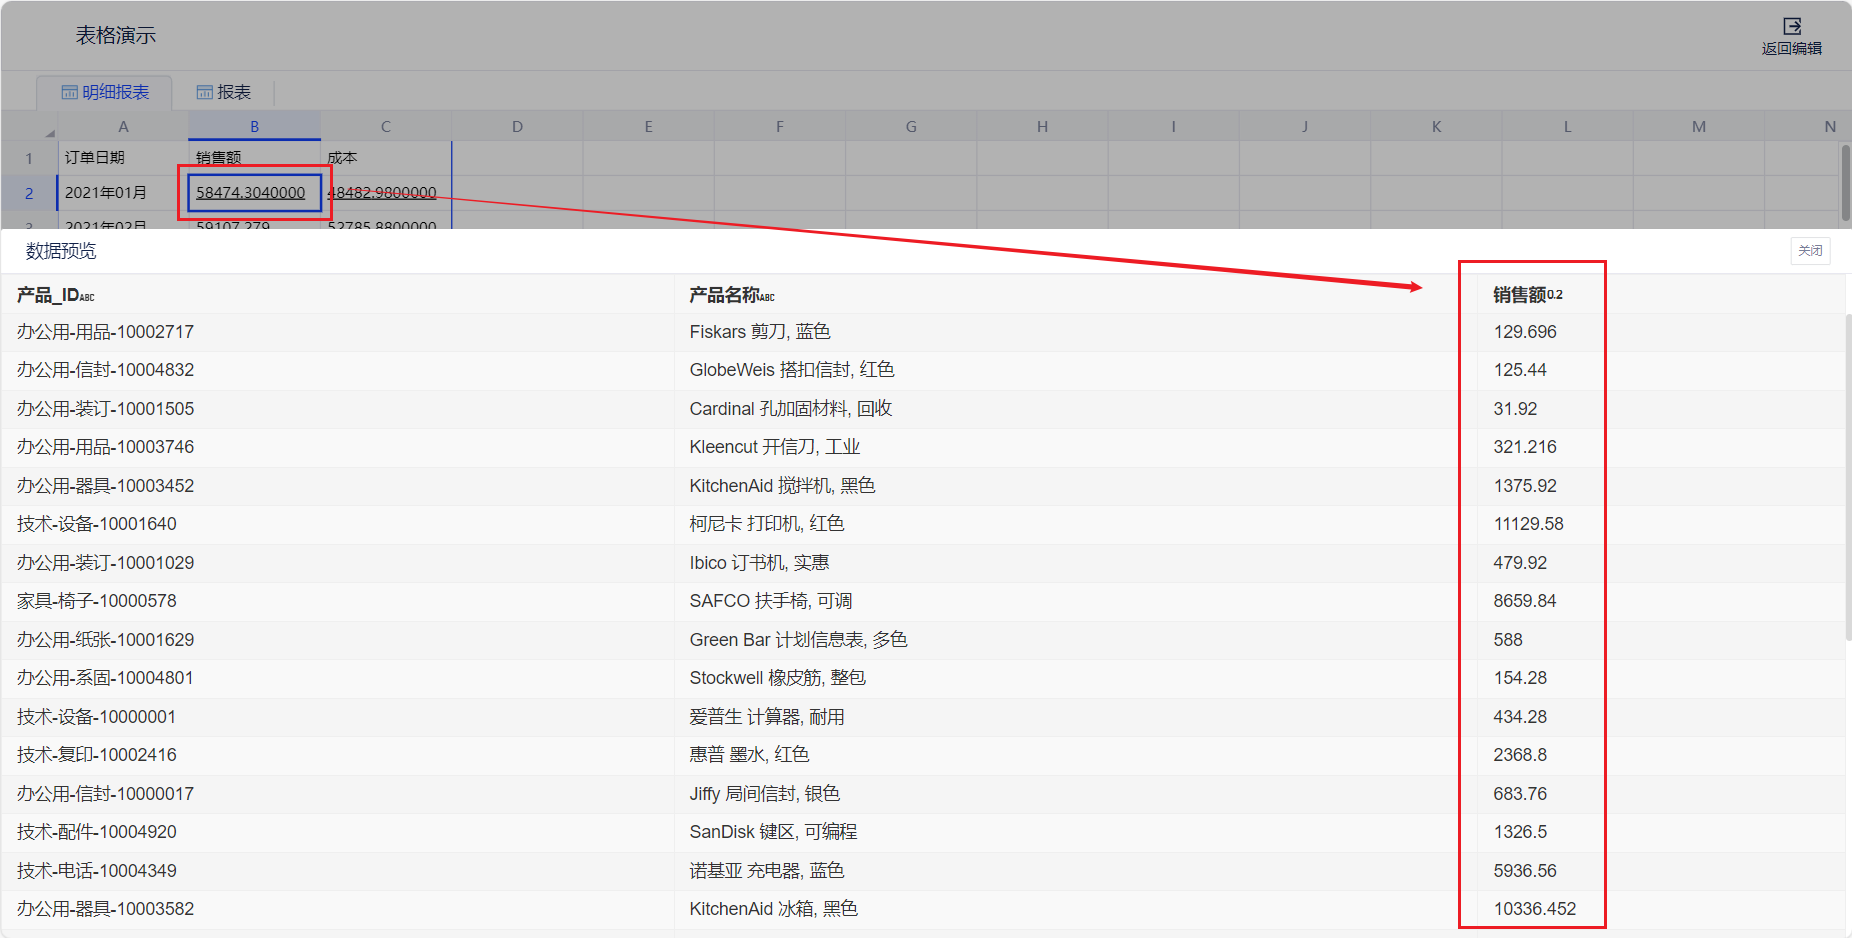The height and width of the screenshot is (938, 1852).
Task: Click the 返回编辑 icon
Action: pos(1791,27)
